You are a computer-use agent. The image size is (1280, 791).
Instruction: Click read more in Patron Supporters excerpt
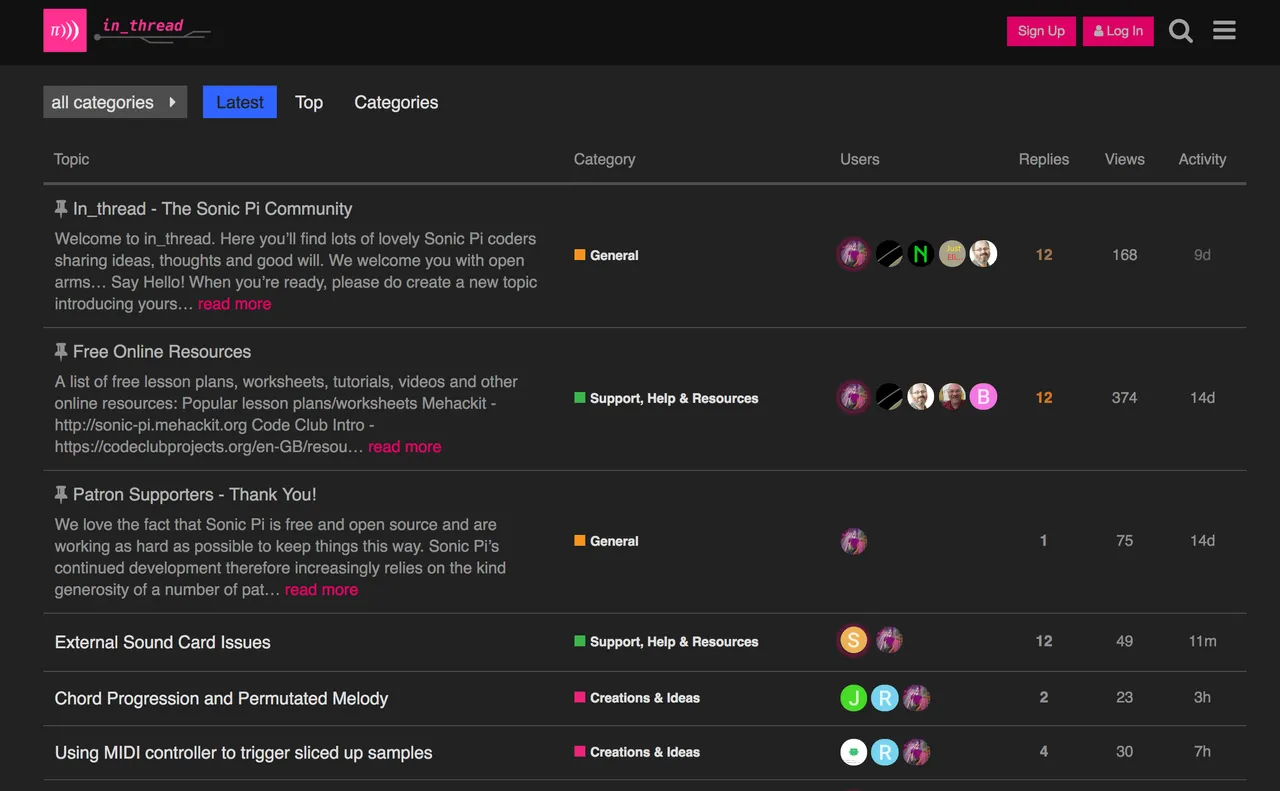pyautogui.click(x=321, y=590)
